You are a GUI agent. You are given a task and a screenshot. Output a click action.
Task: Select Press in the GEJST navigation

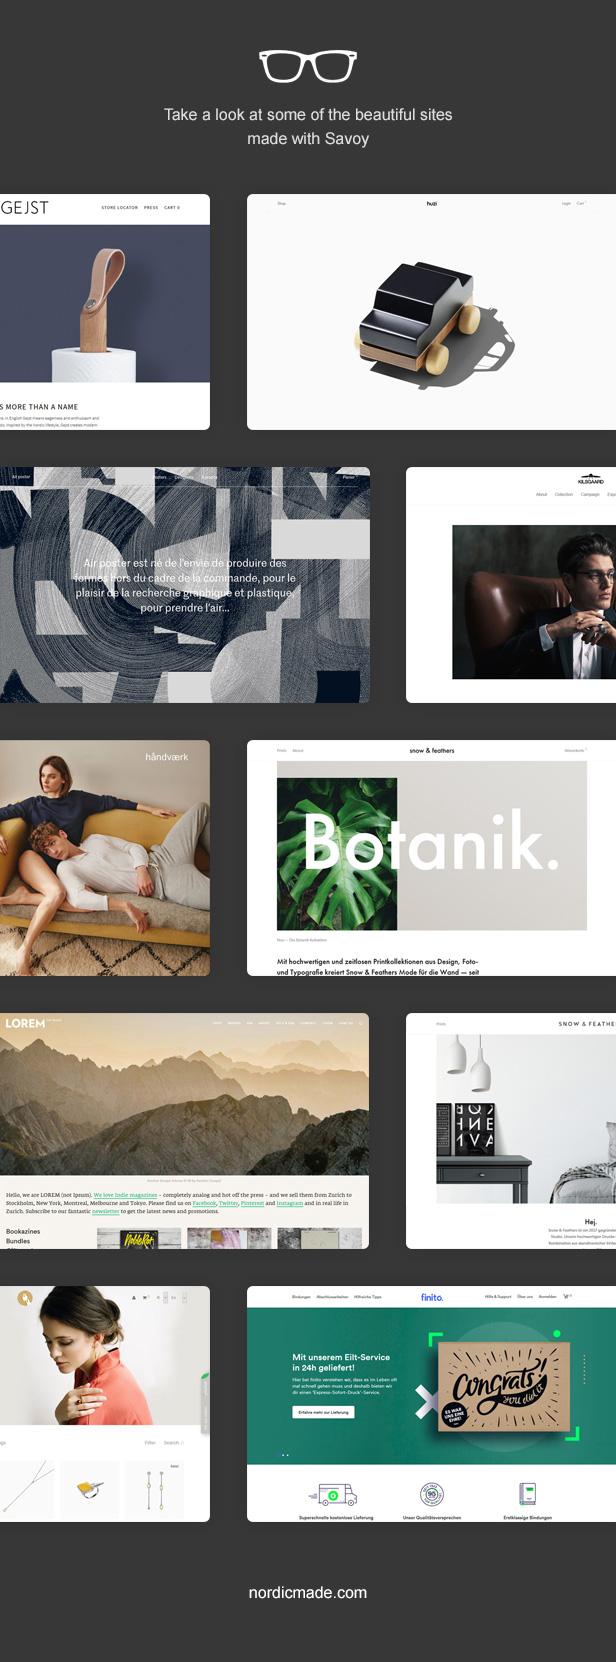click(x=151, y=208)
